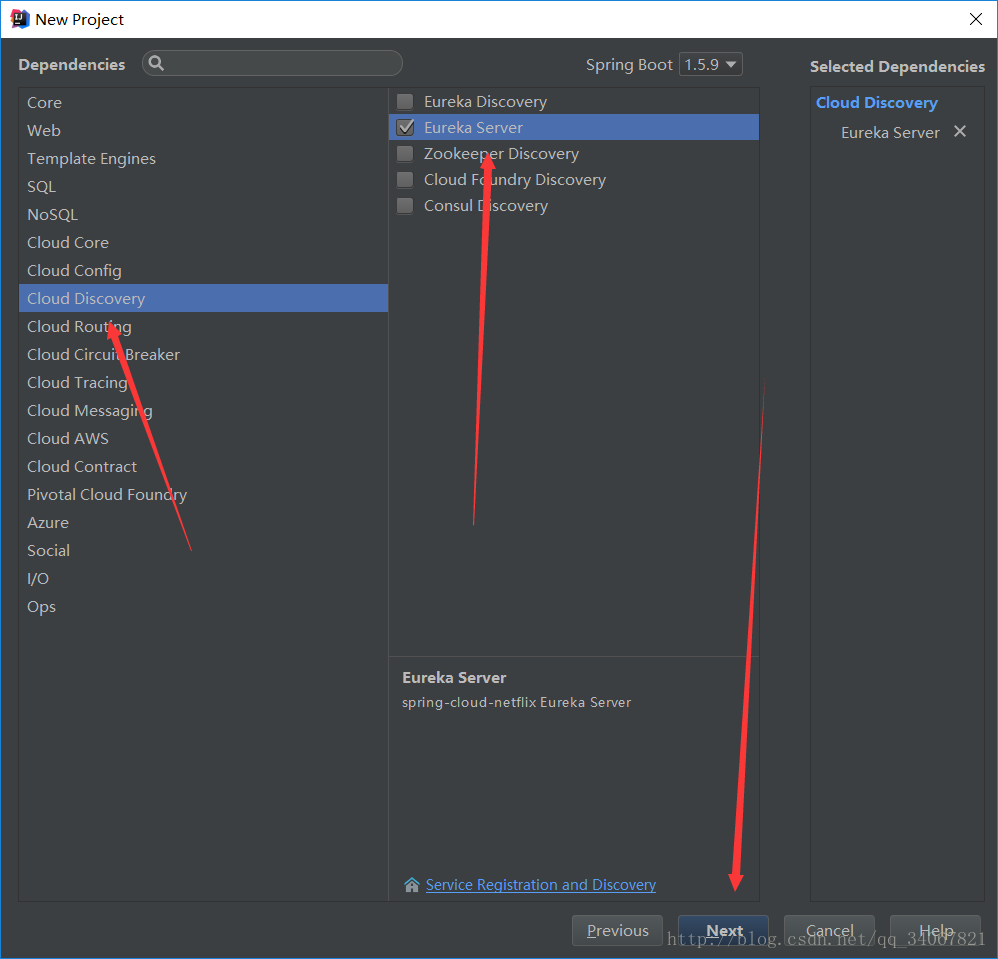The image size is (998, 959).
Task: Go back with the Previous button
Action: (x=617, y=930)
